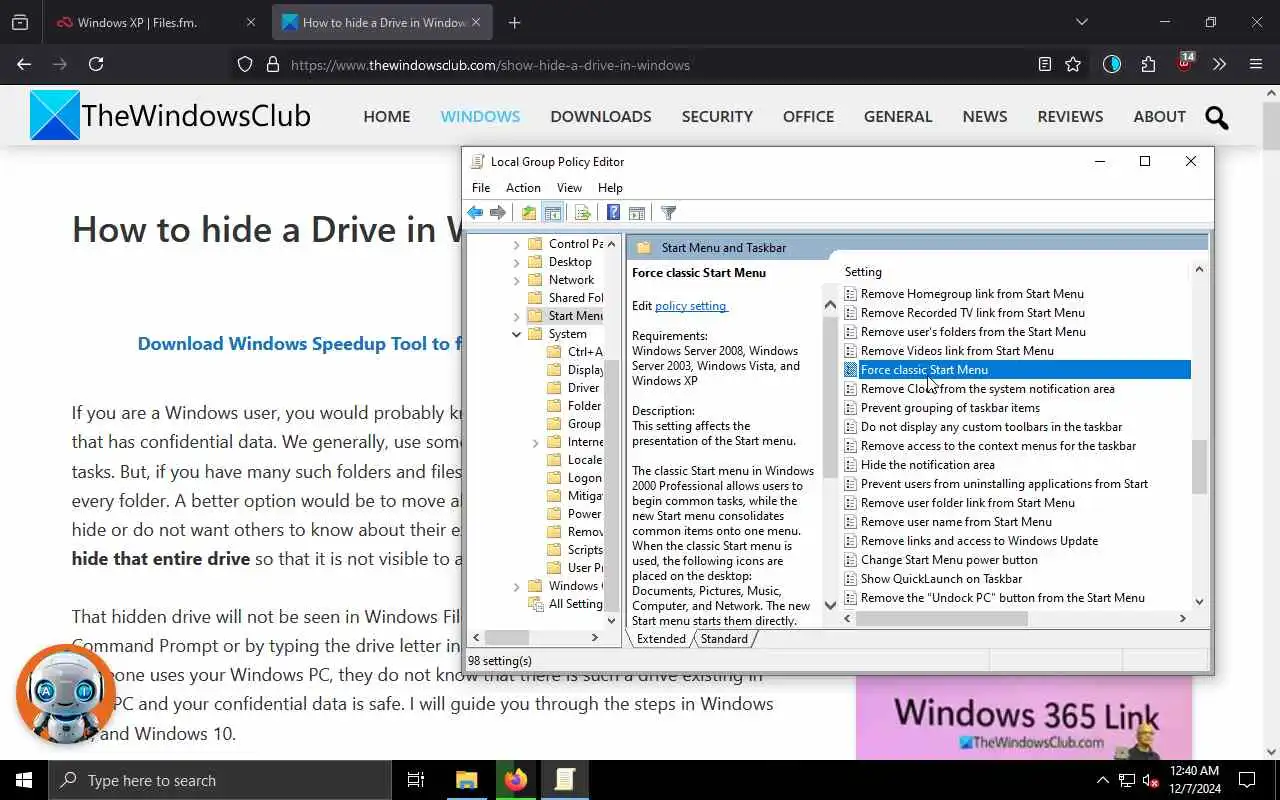
Task: Click the Firefox icon in the taskbar
Action: pyautogui.click(x=516, y=780)
